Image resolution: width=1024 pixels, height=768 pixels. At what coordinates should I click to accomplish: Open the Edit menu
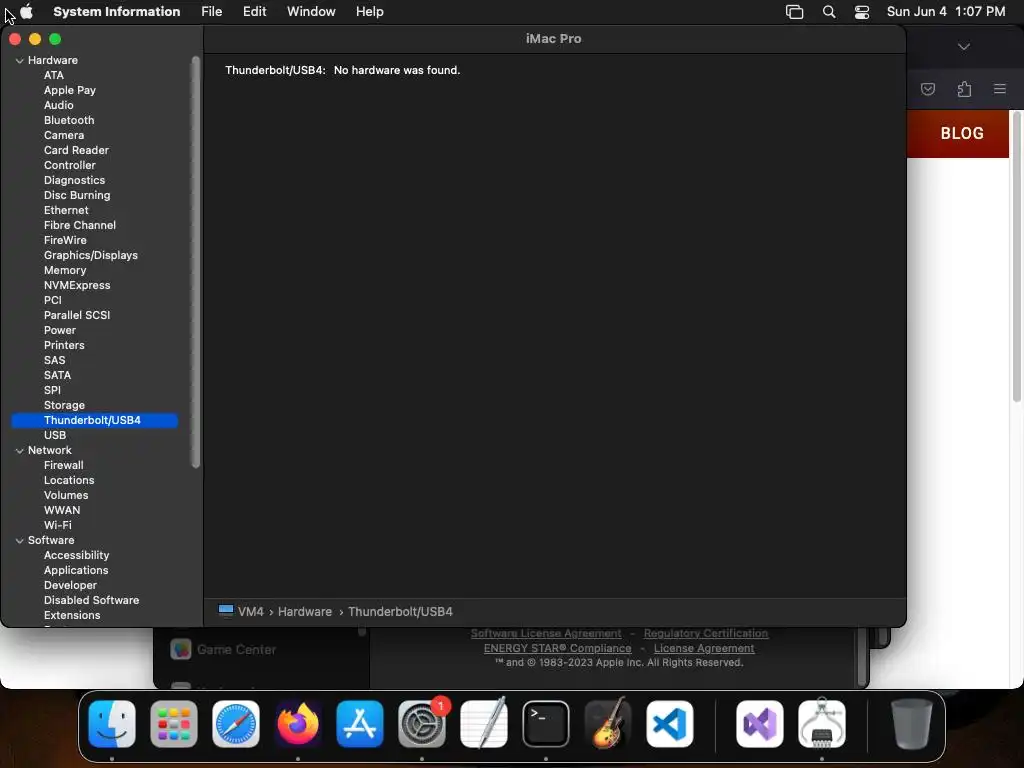[x=255, y=11]
